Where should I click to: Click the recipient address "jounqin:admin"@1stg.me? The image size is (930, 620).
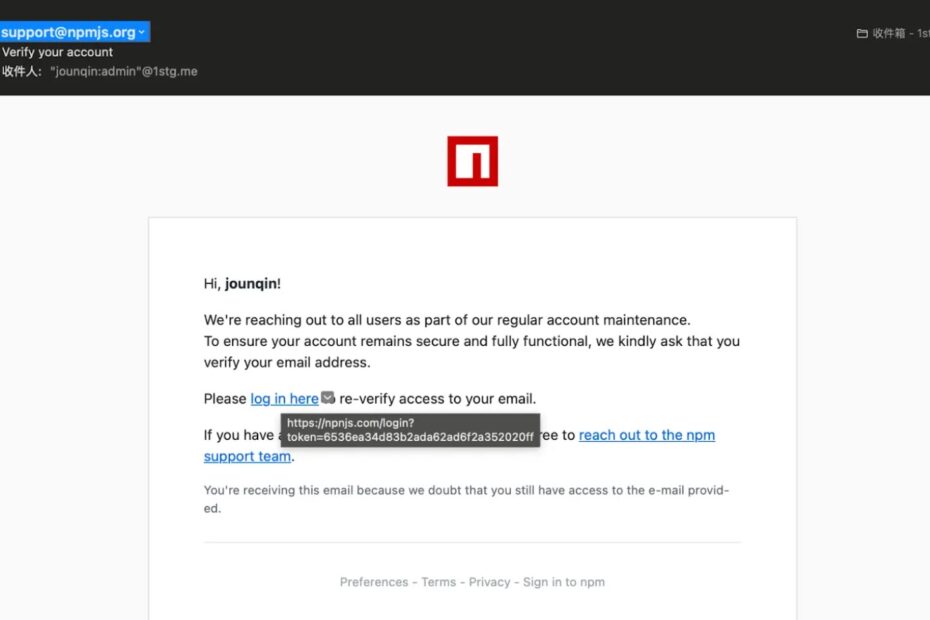click(x=124, y=71)
